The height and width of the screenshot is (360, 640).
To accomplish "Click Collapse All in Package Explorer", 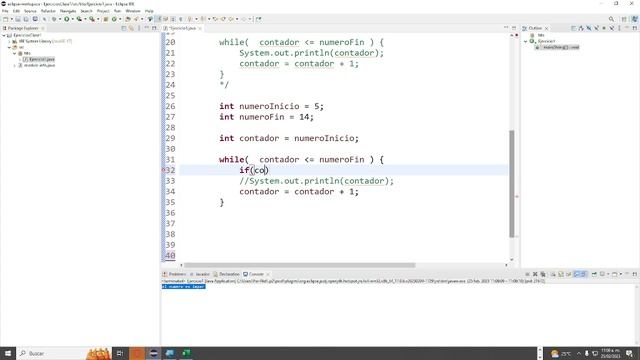I will tap(124, 28).
